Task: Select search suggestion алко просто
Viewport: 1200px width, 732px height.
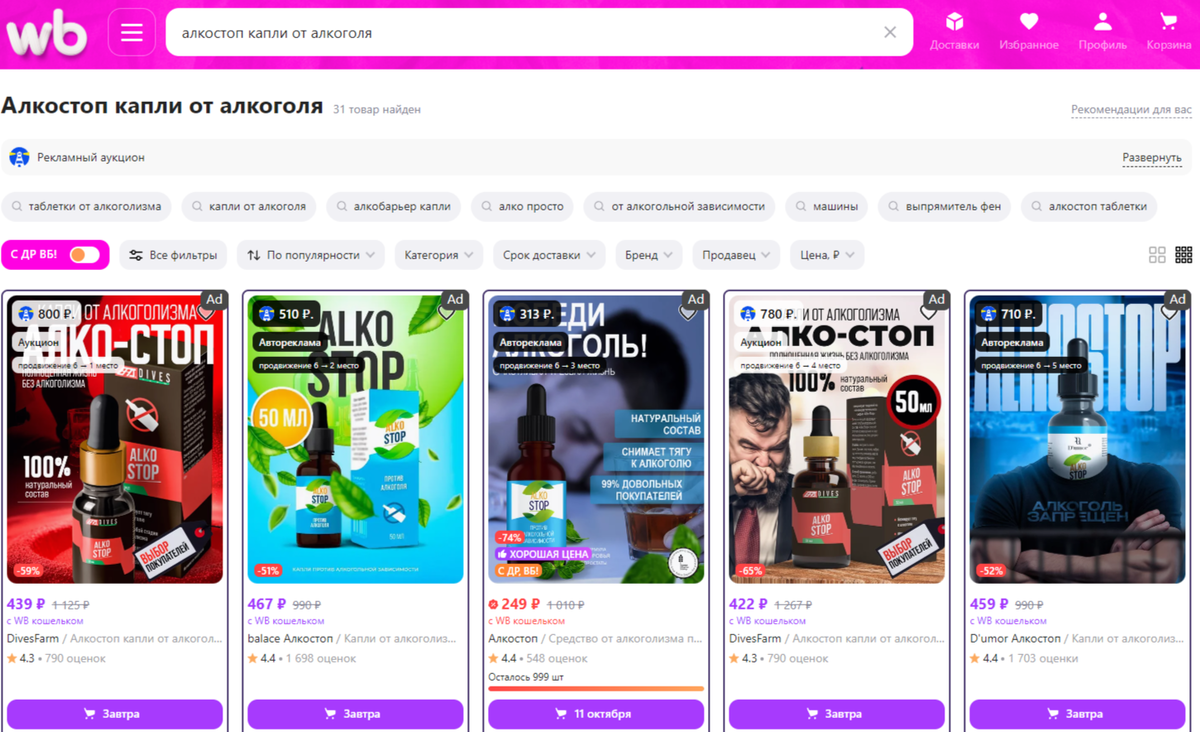Action: coord(522,207)
